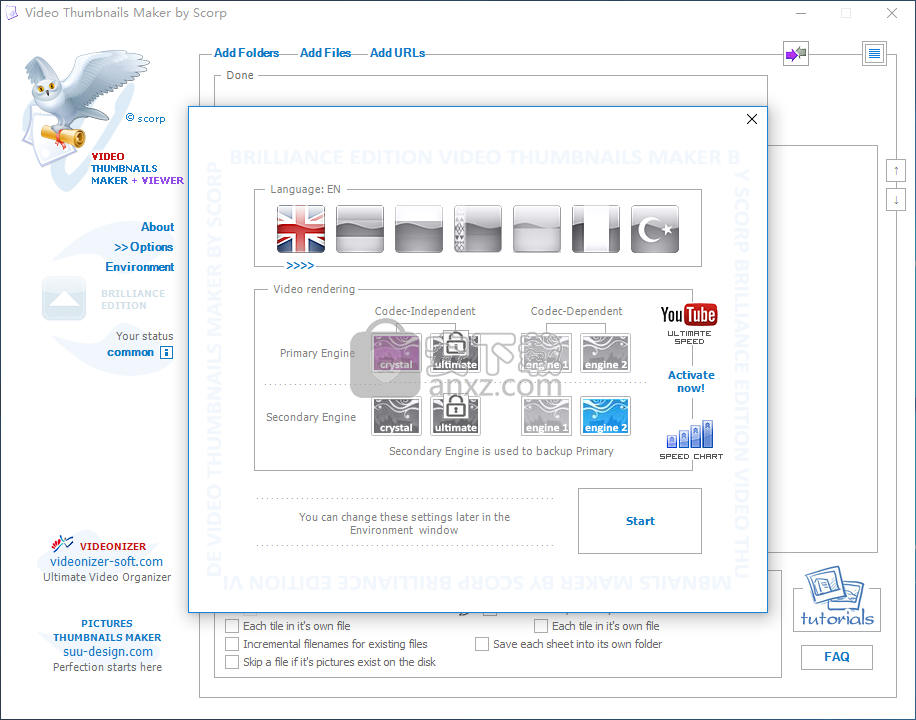Image resolution: width=916 pixels, height=720 pixels.
Task: Select crystal as Secondary Engine
Action: point(397,416)
